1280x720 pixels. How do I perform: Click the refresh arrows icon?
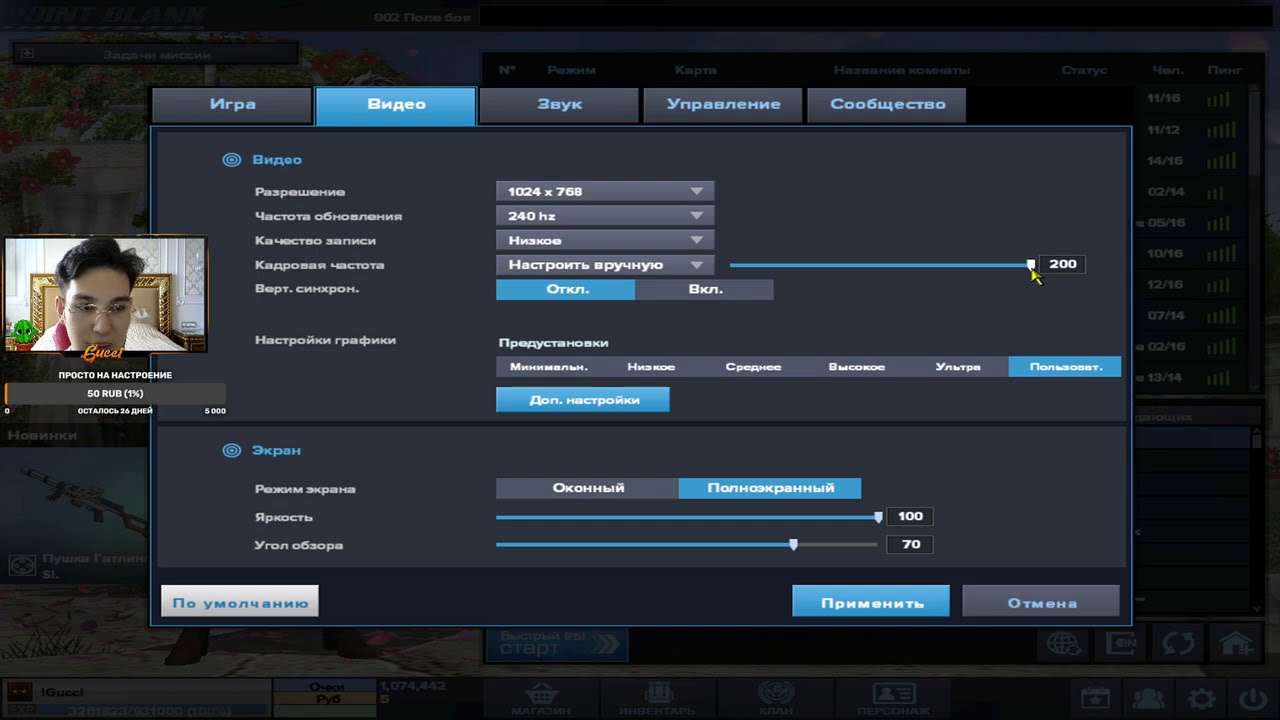[x=1178, y=644]
